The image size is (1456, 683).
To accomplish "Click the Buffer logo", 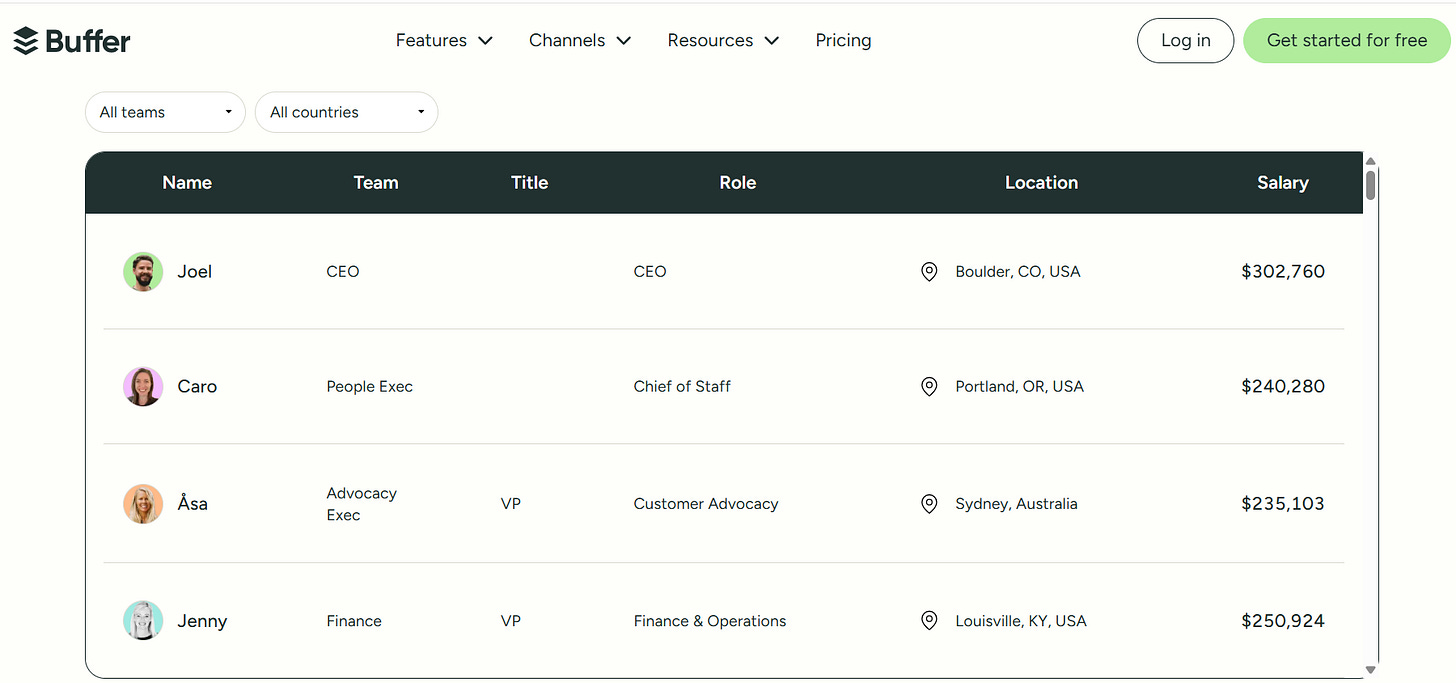I will [72, 41].
